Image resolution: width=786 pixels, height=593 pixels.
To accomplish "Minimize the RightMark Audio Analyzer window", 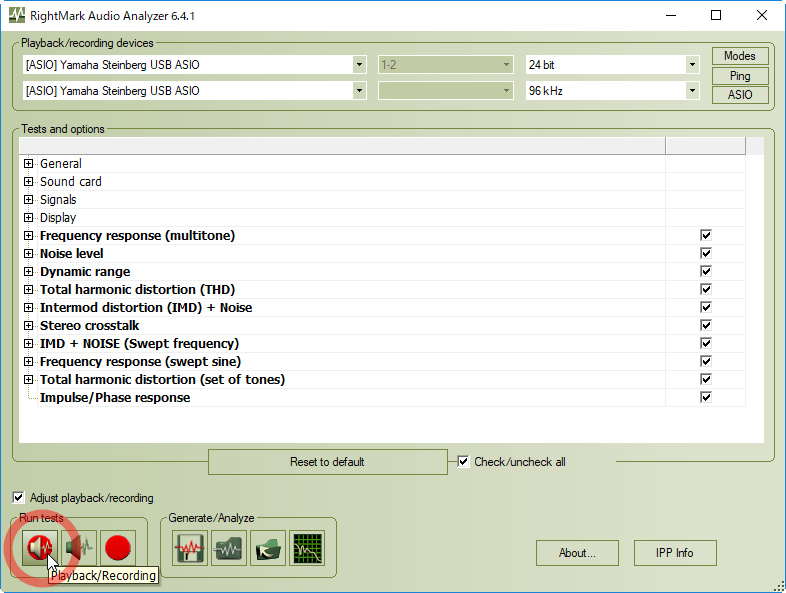I will (671, 15).
